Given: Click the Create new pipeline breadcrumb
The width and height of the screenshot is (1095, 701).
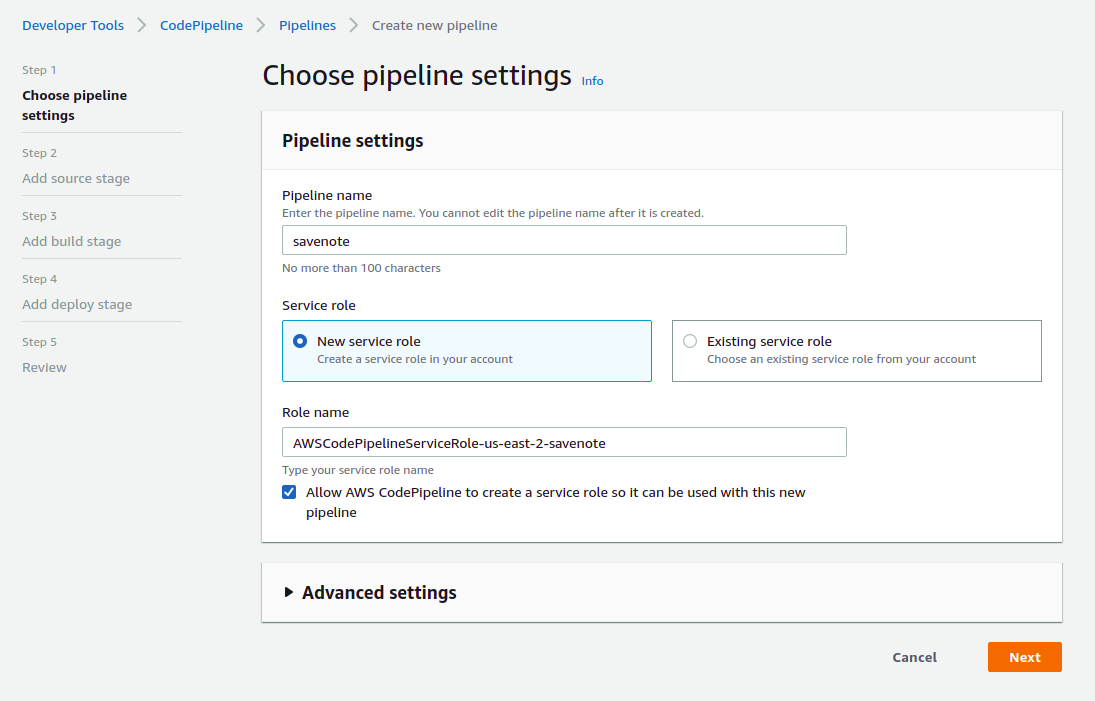Looking at the screenshot, I should point(434,25).
